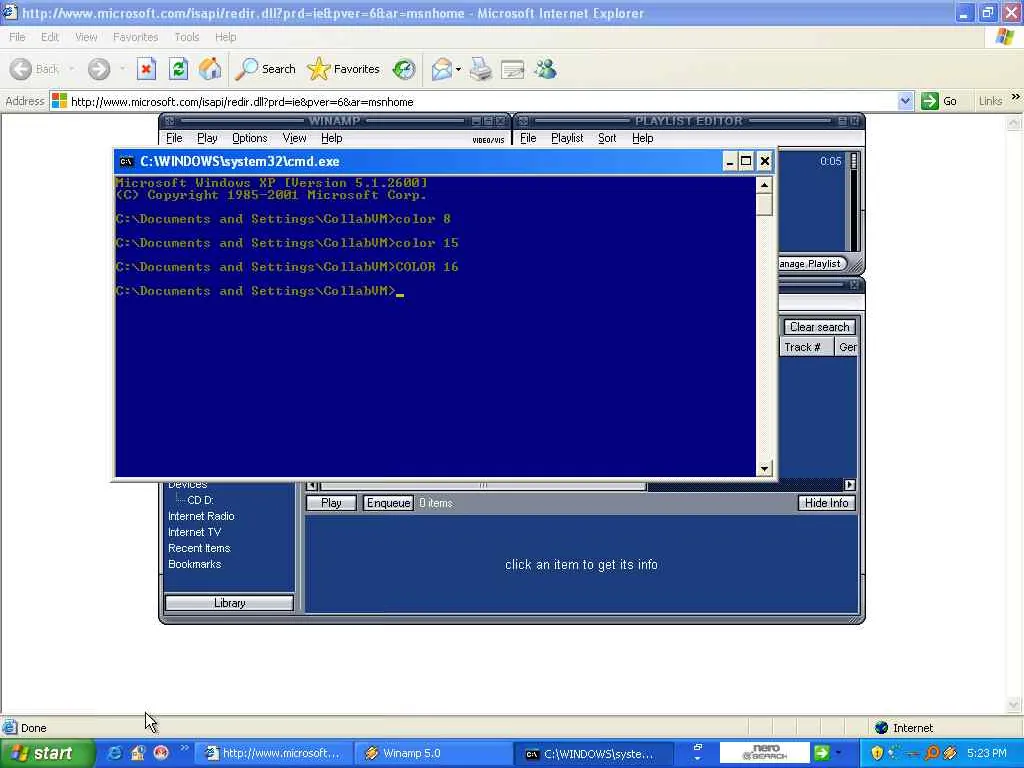Screen dimensions: 1024x768
Task: Click the Print toolbar icon
Action: click(x=481, y=69)
